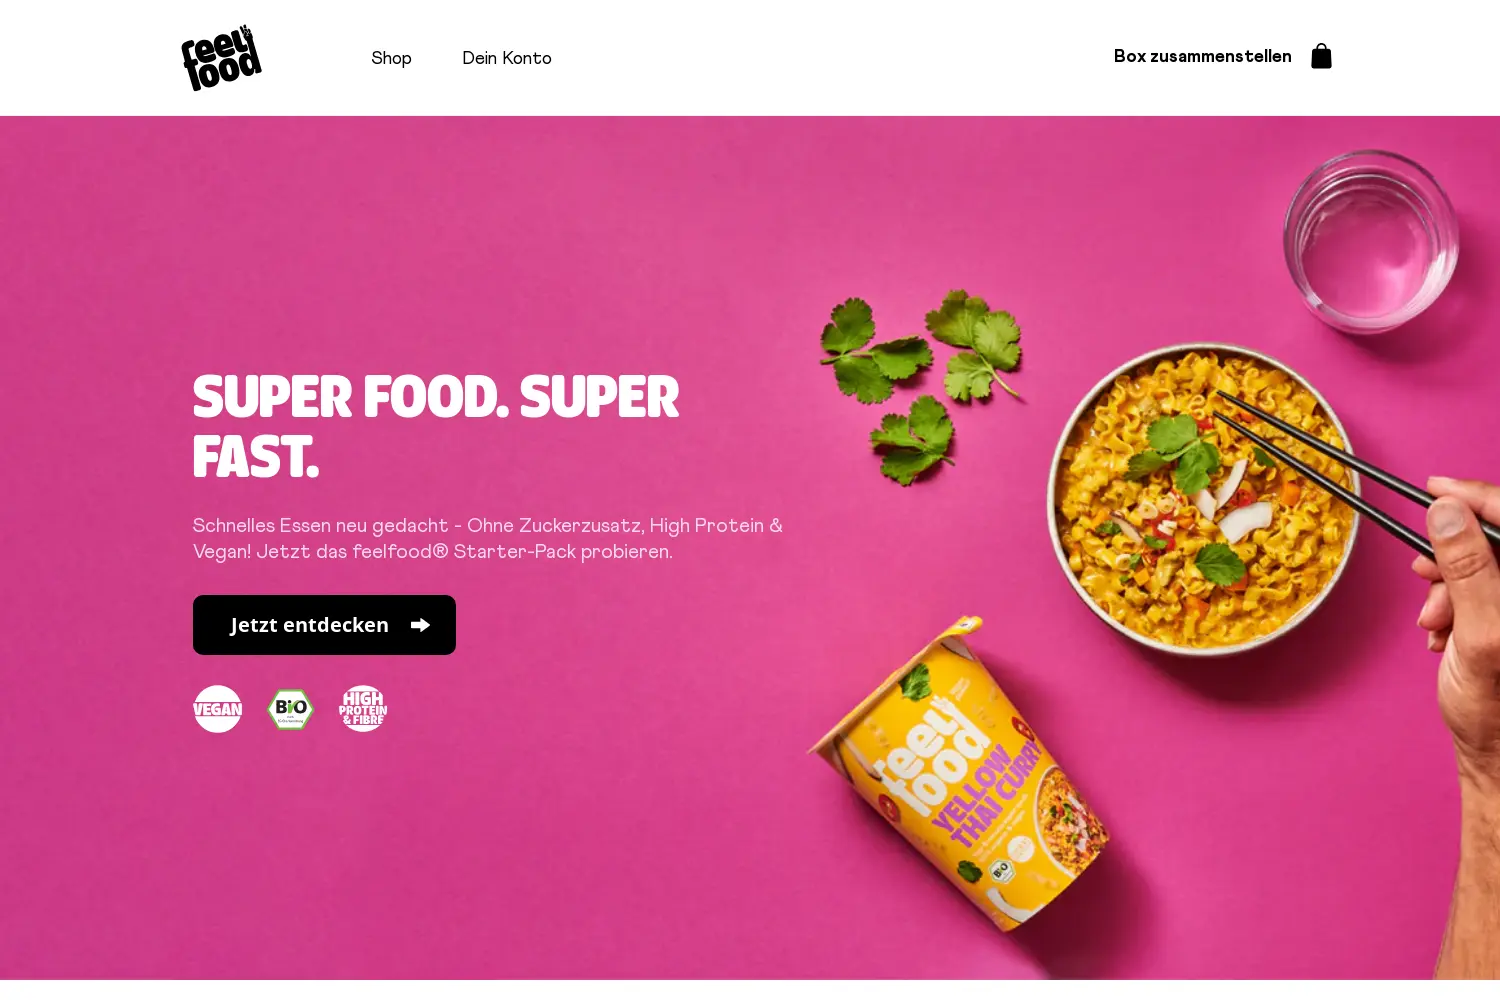
Task: Go to Dein Konto in the navigation
Action: [507, 58]
